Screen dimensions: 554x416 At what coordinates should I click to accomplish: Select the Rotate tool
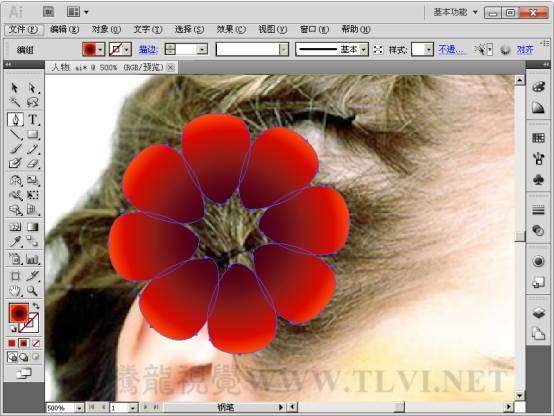(x=15, y=181)
